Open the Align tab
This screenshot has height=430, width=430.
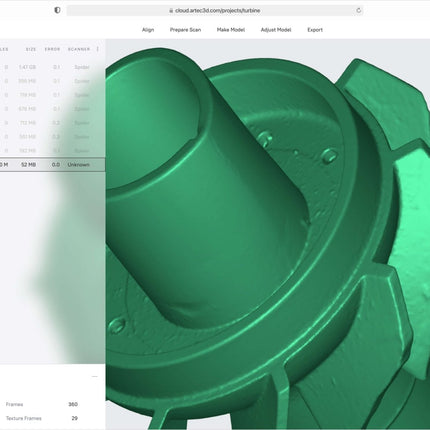(148, 30)
